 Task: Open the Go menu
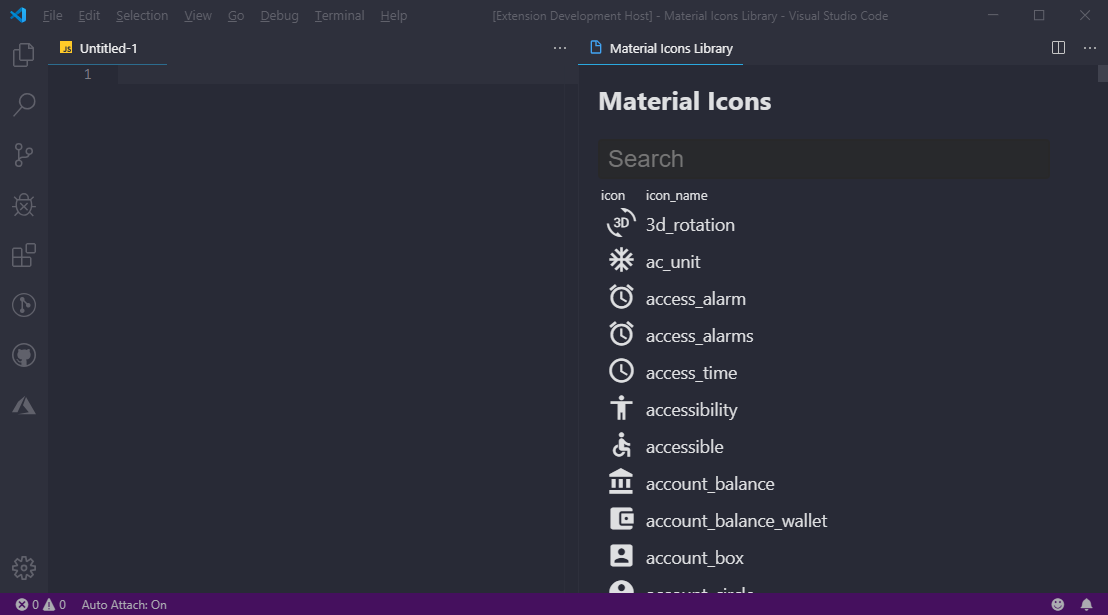[236, 16]
